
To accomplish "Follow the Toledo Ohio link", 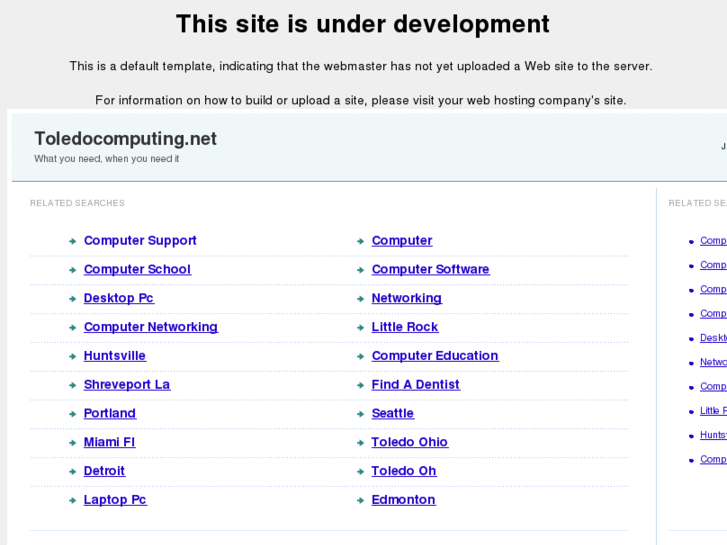I will (410, 442).
